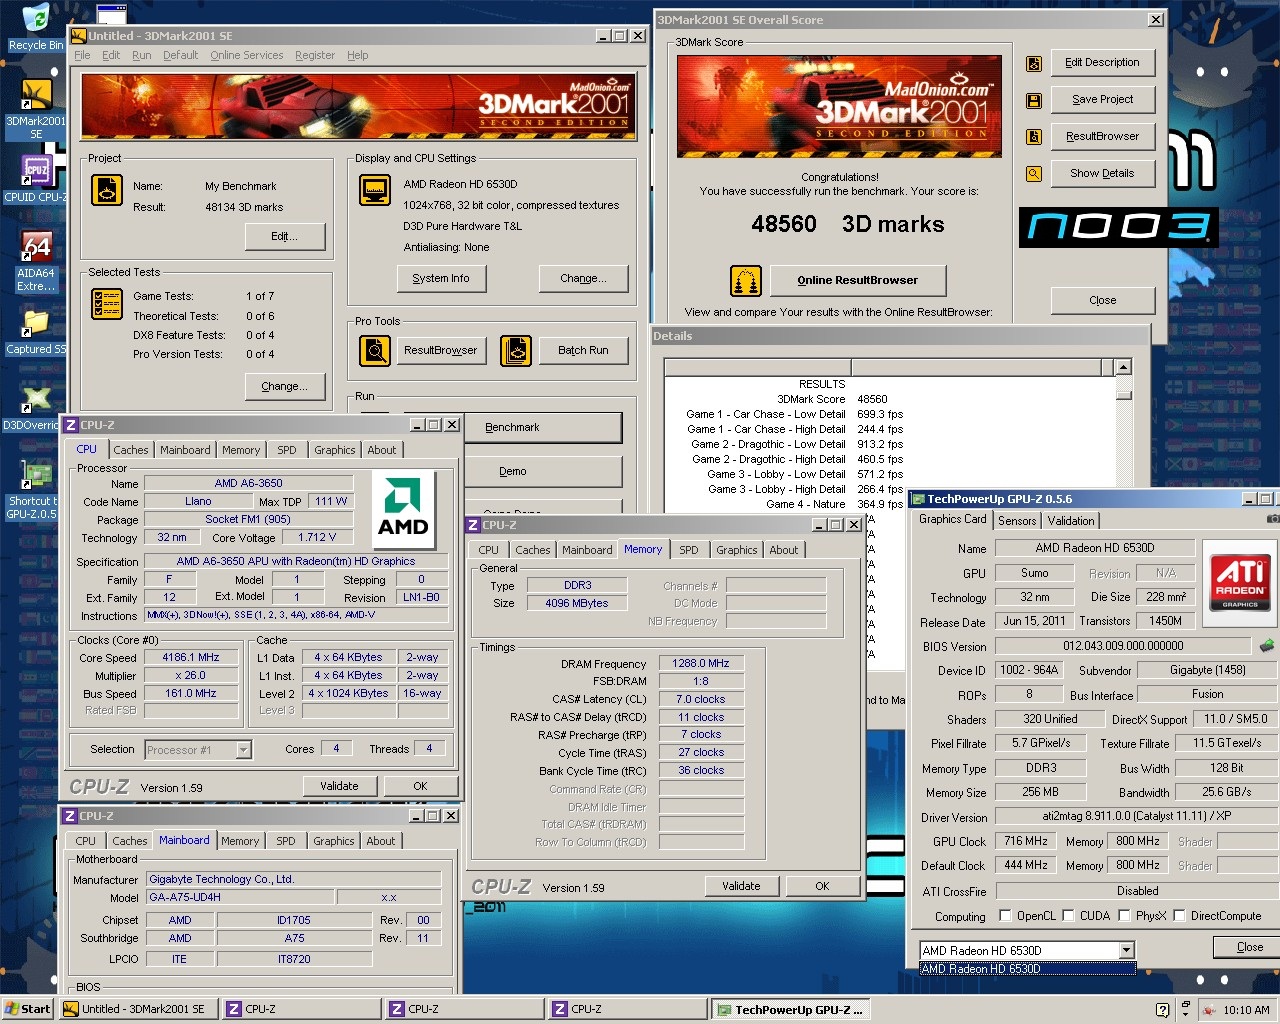1280x1024 pixels.
Task: Open the Online Services menu in 3DMark2001
Action: point(246,56)
